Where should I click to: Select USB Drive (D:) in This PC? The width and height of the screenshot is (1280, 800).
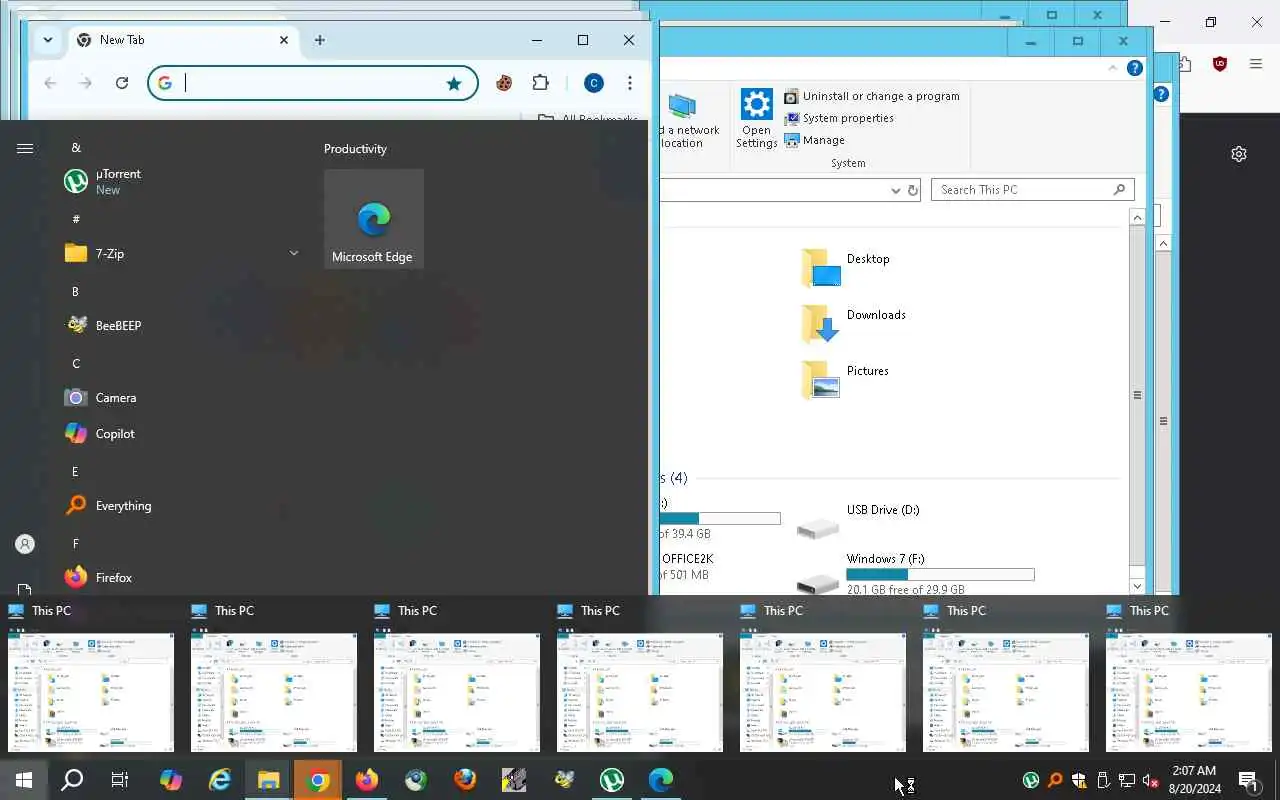click(858, 520)
